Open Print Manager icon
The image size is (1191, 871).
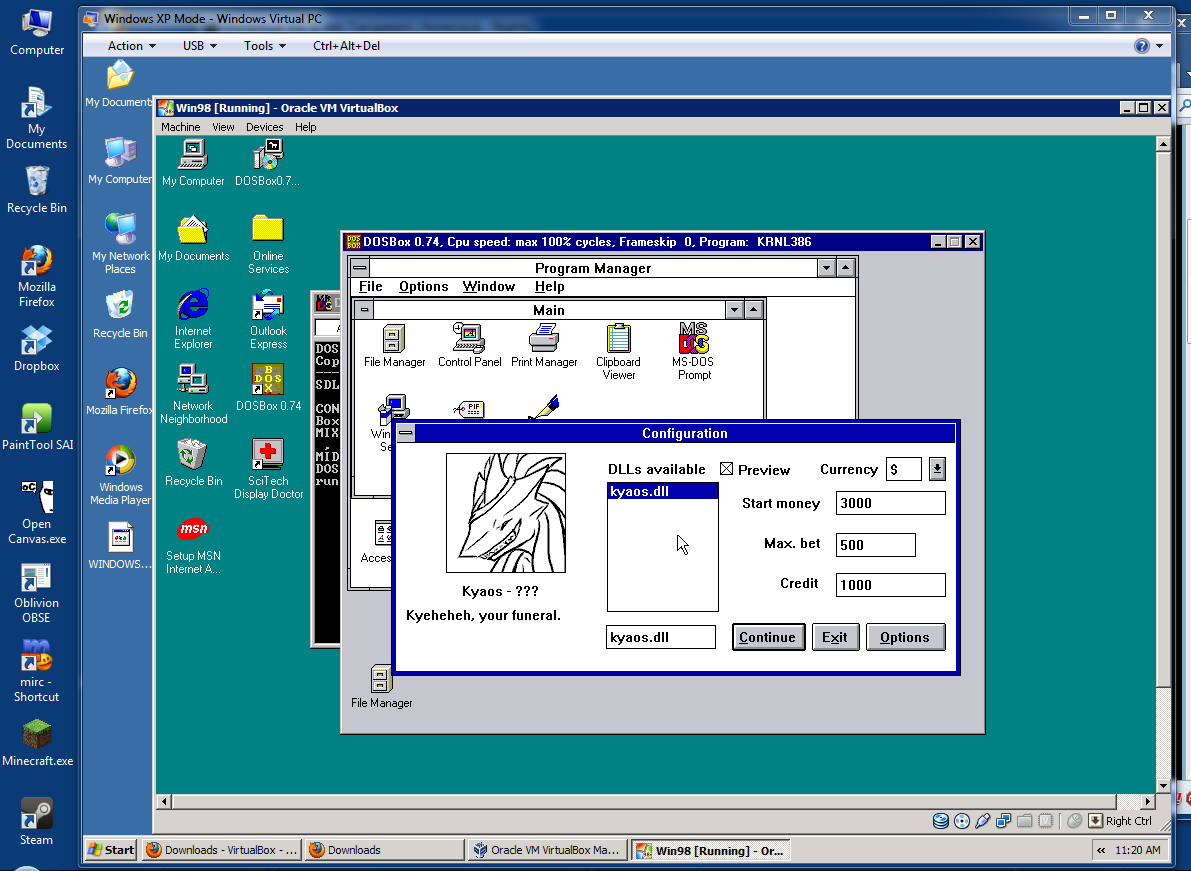(544, 340)
